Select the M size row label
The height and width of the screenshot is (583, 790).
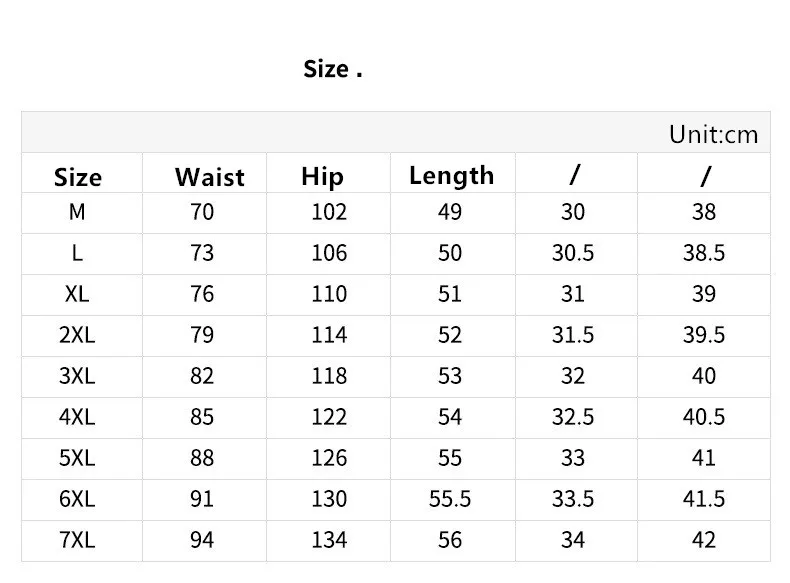(78, 212)
